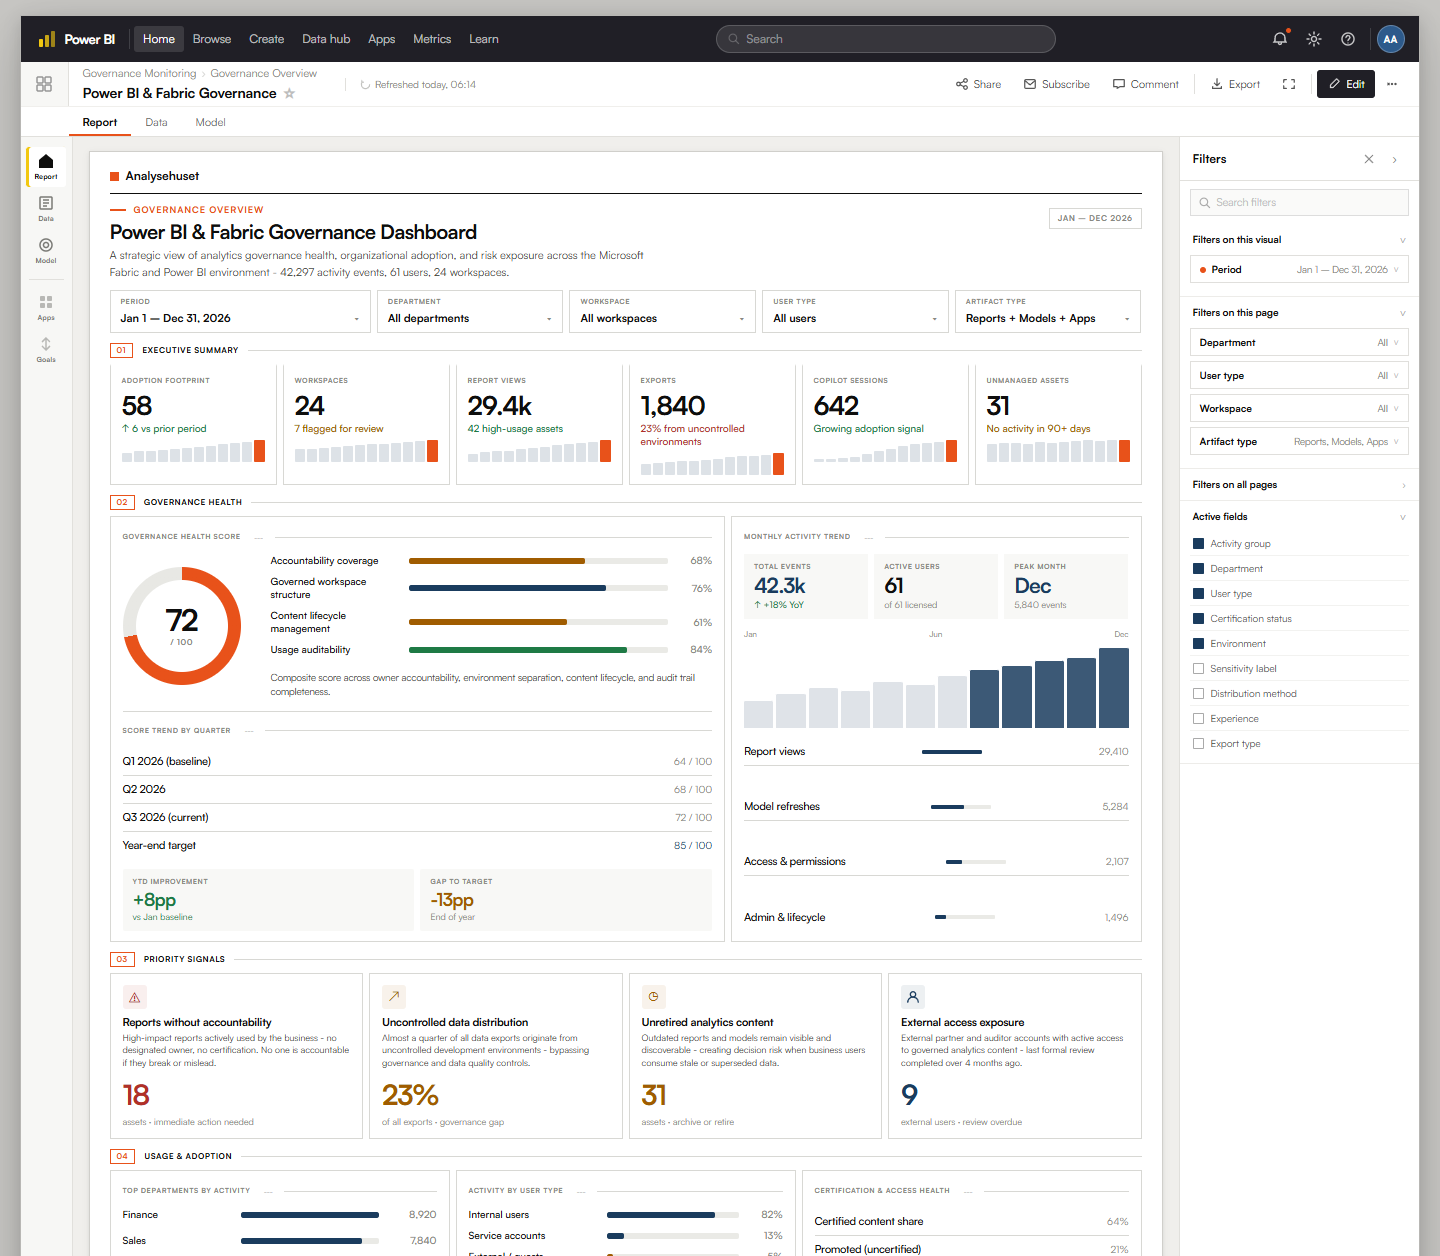Open the Governance Monitoring breadcrumb link
This screenshot has width=1440, height=1256.
[139, 73]
